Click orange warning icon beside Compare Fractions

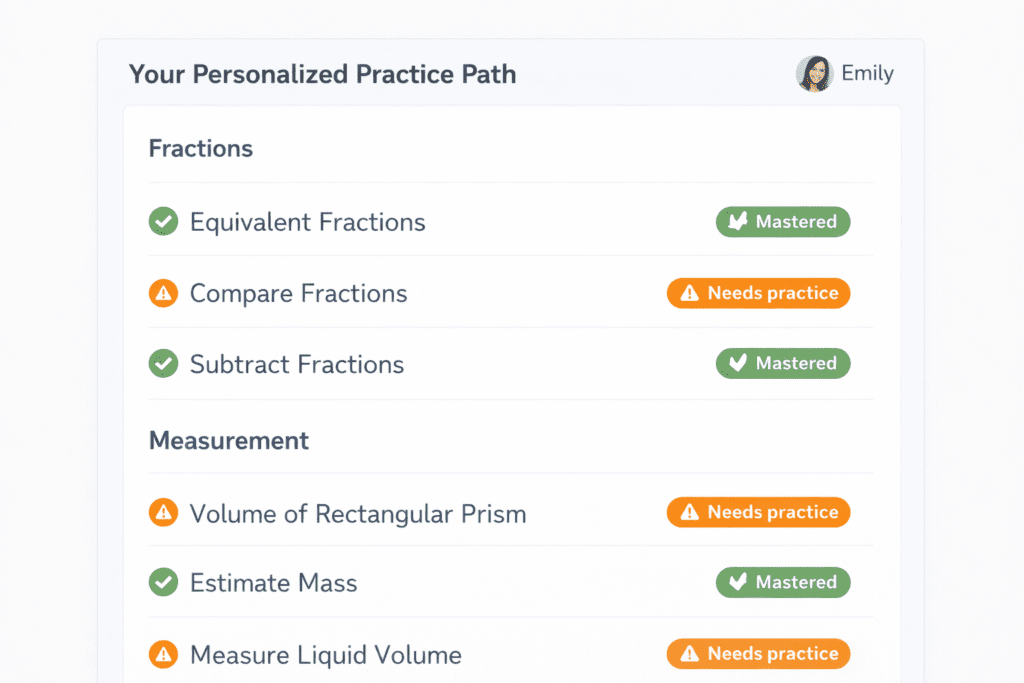click(163, 293)
